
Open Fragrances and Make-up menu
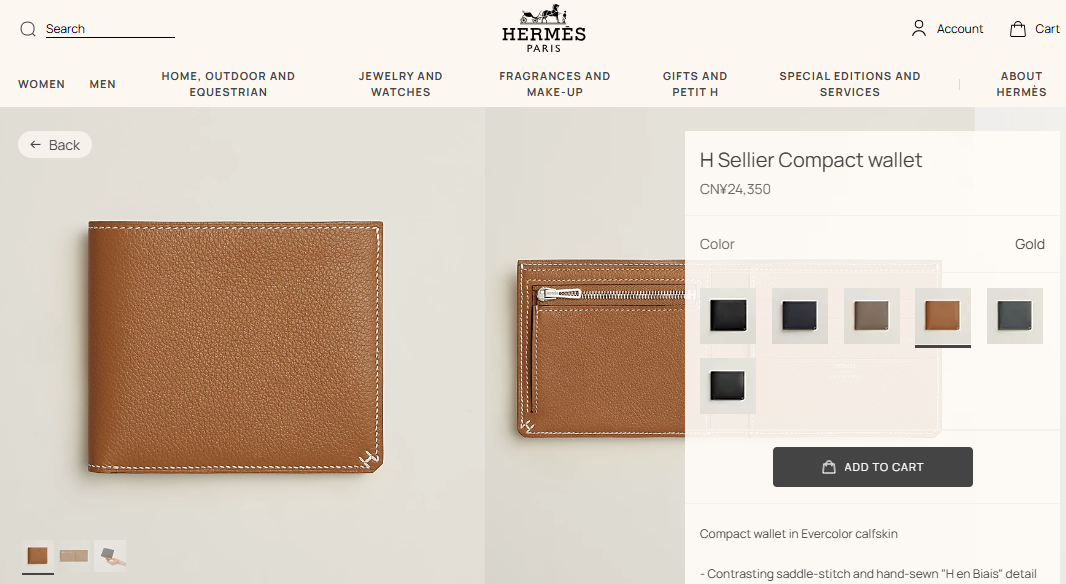[x=555, y=84]
